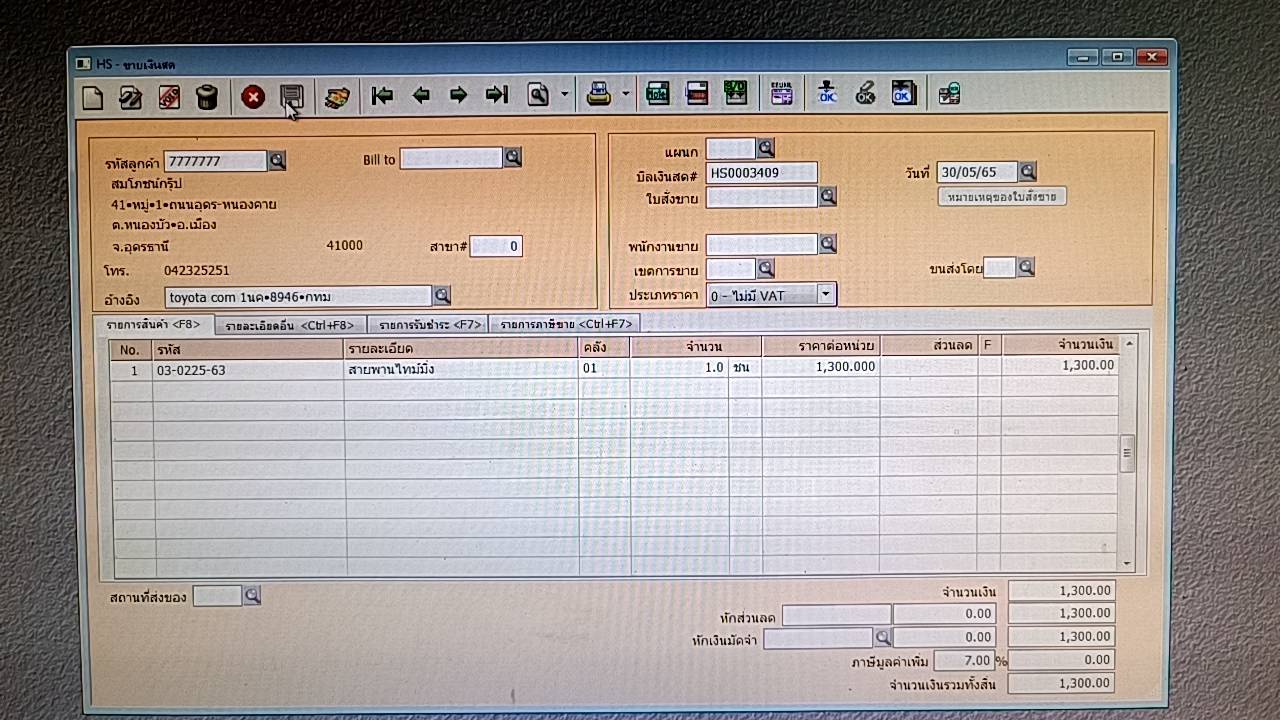Expand the ประเภทราคา VAT dropdown
This screenshot has height=720, width=1280.
826,294
